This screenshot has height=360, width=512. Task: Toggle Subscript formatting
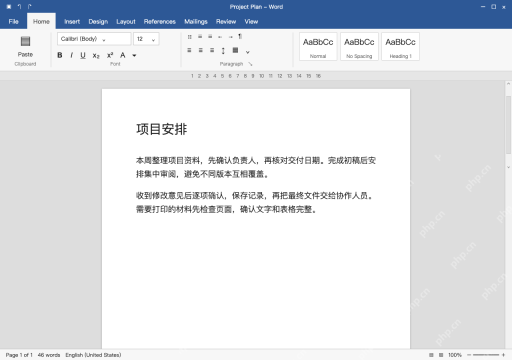[x=96, y=56]
